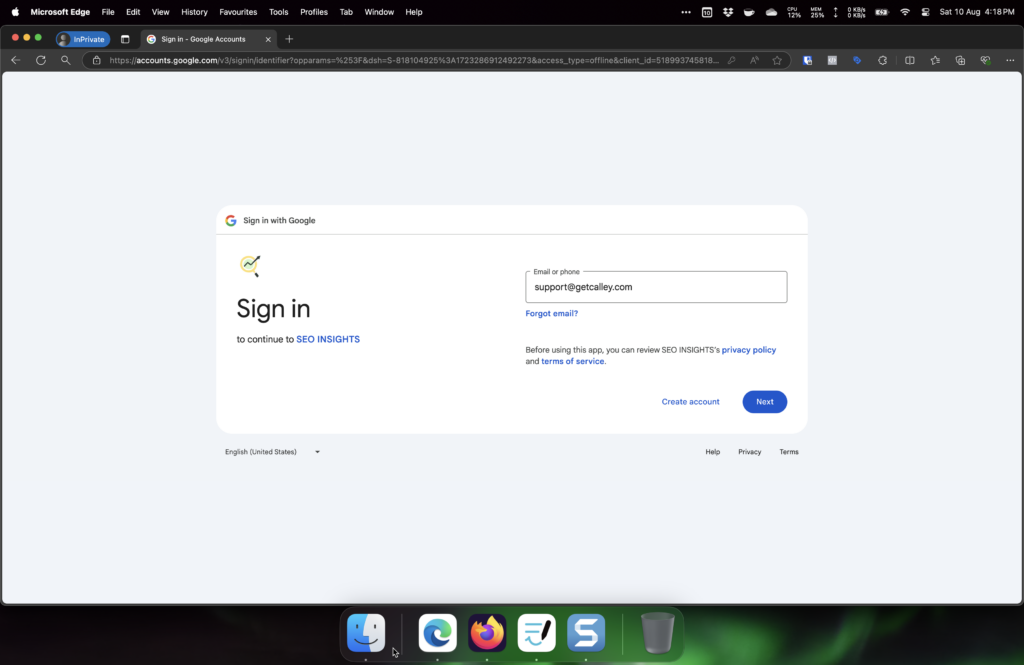
Task: Open Control Centre from menu bar
Action: [925, 12]
